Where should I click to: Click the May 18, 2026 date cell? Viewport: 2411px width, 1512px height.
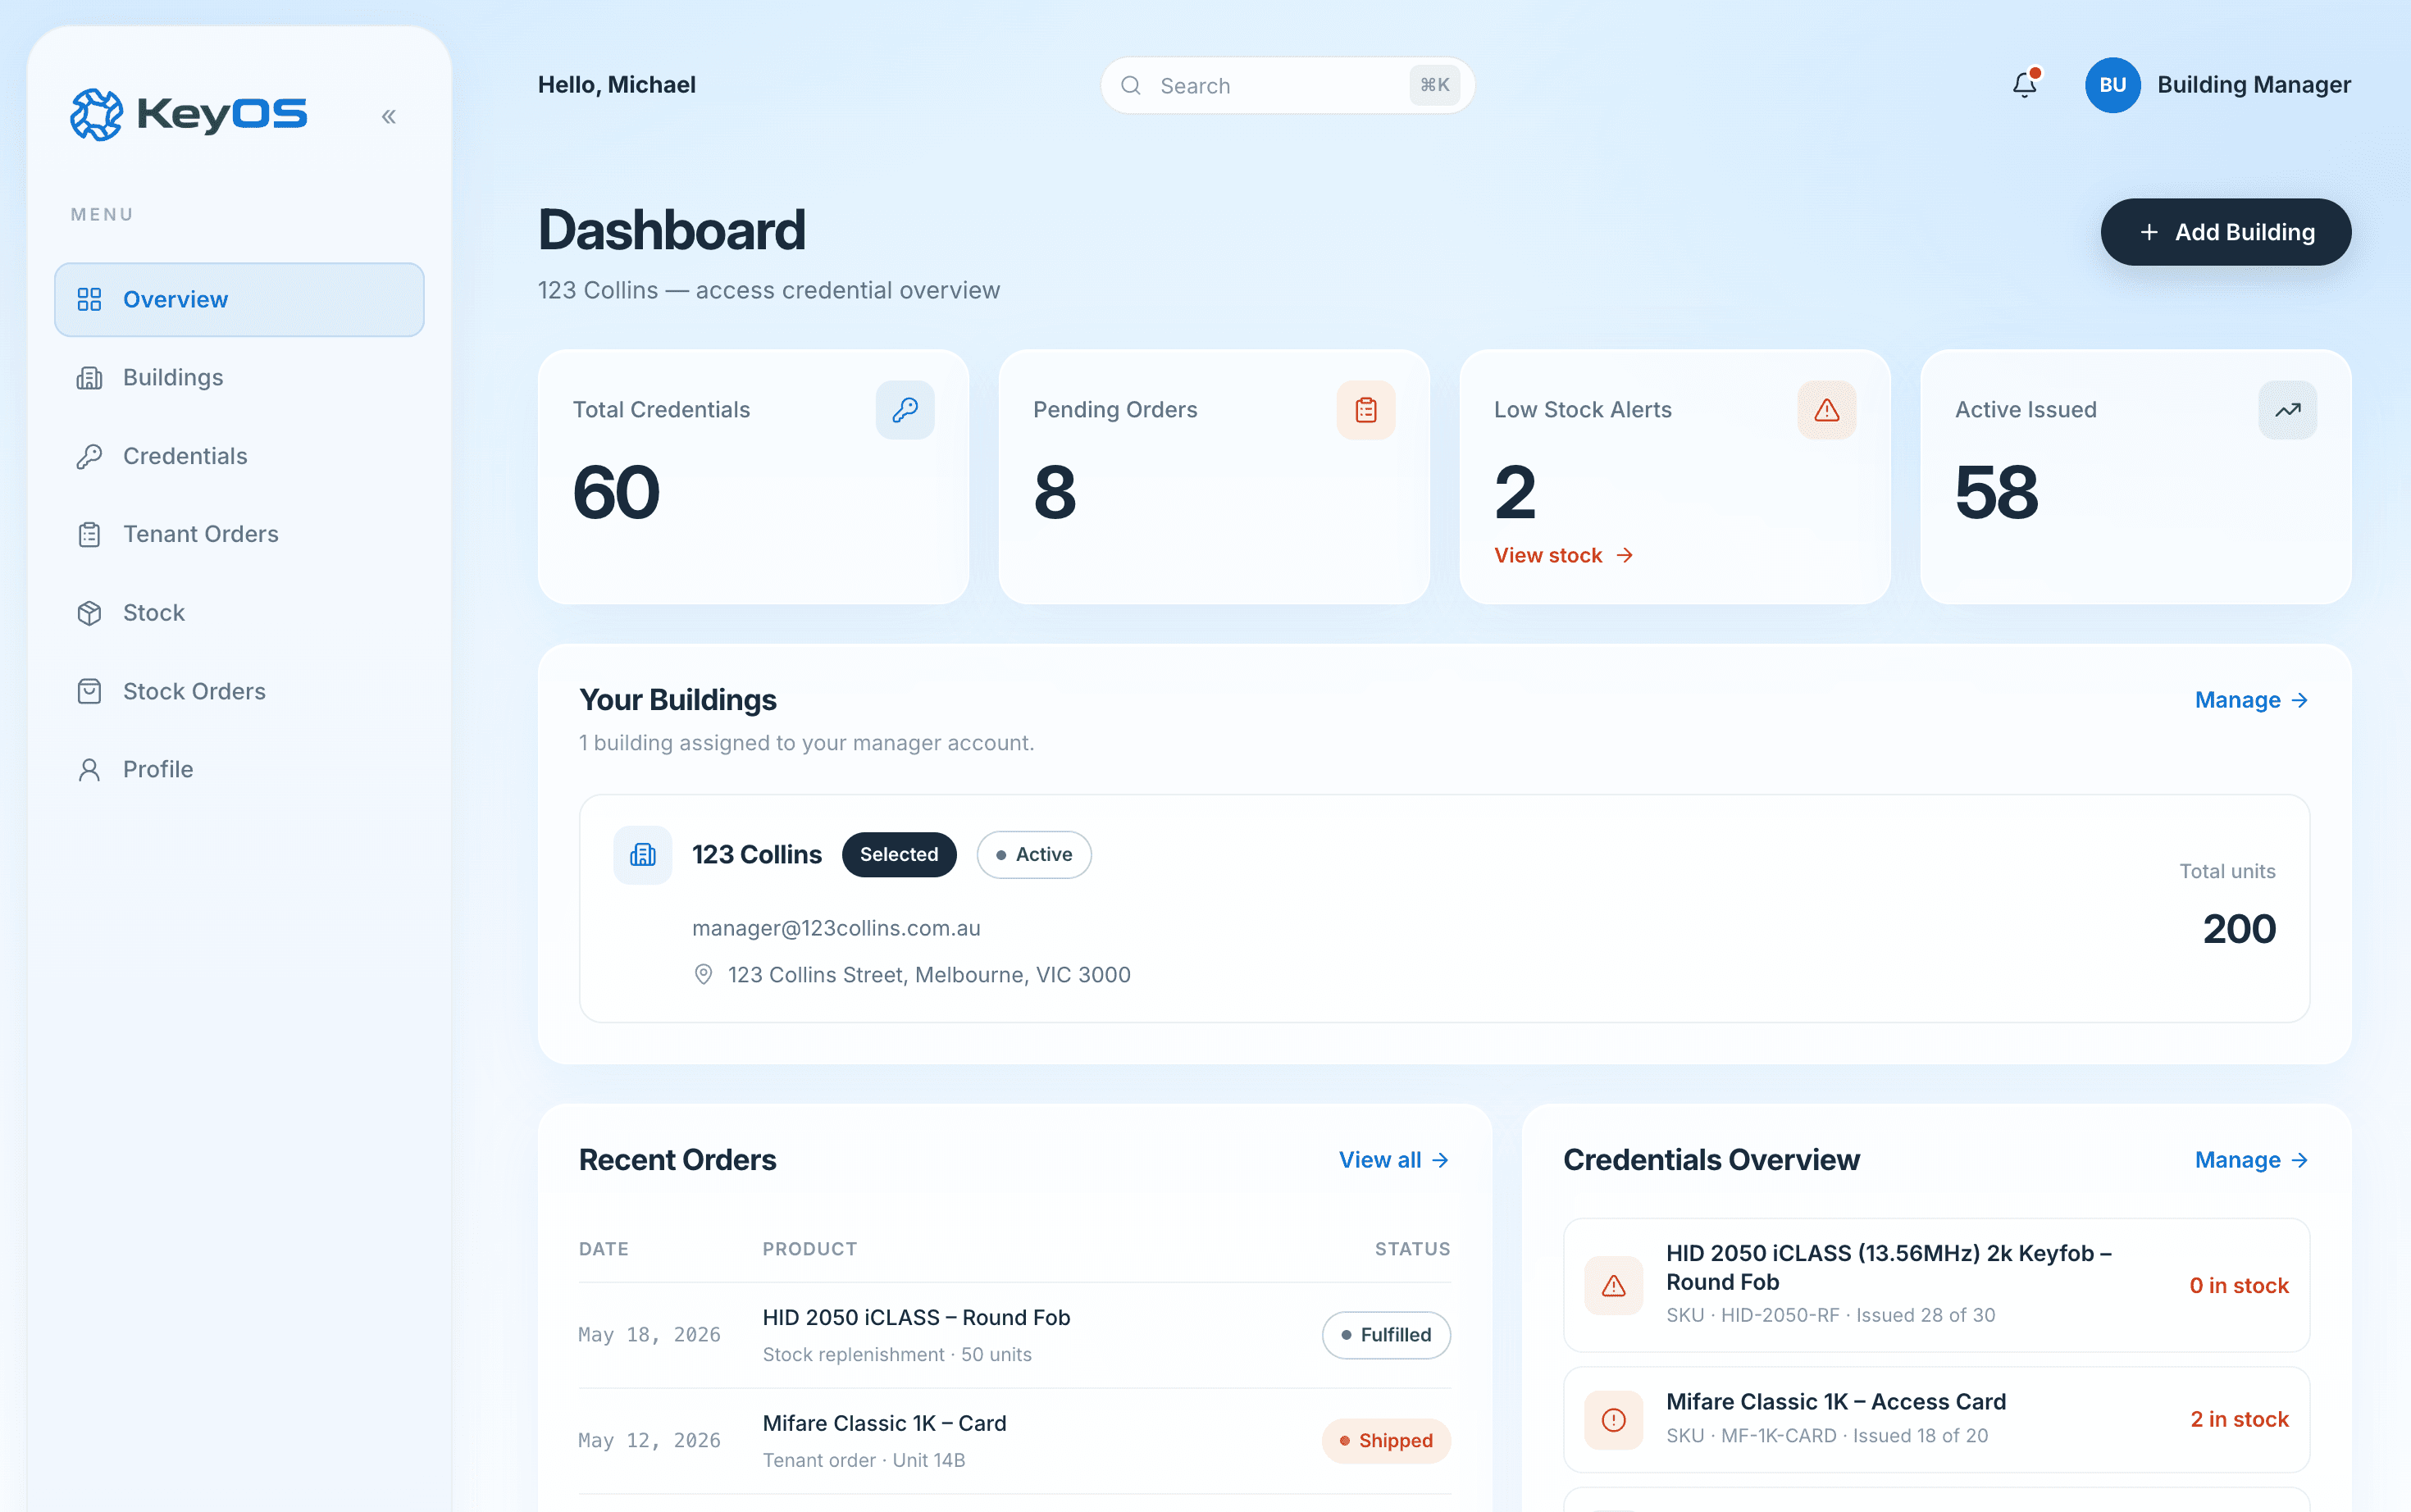[x=649, y=1335]
